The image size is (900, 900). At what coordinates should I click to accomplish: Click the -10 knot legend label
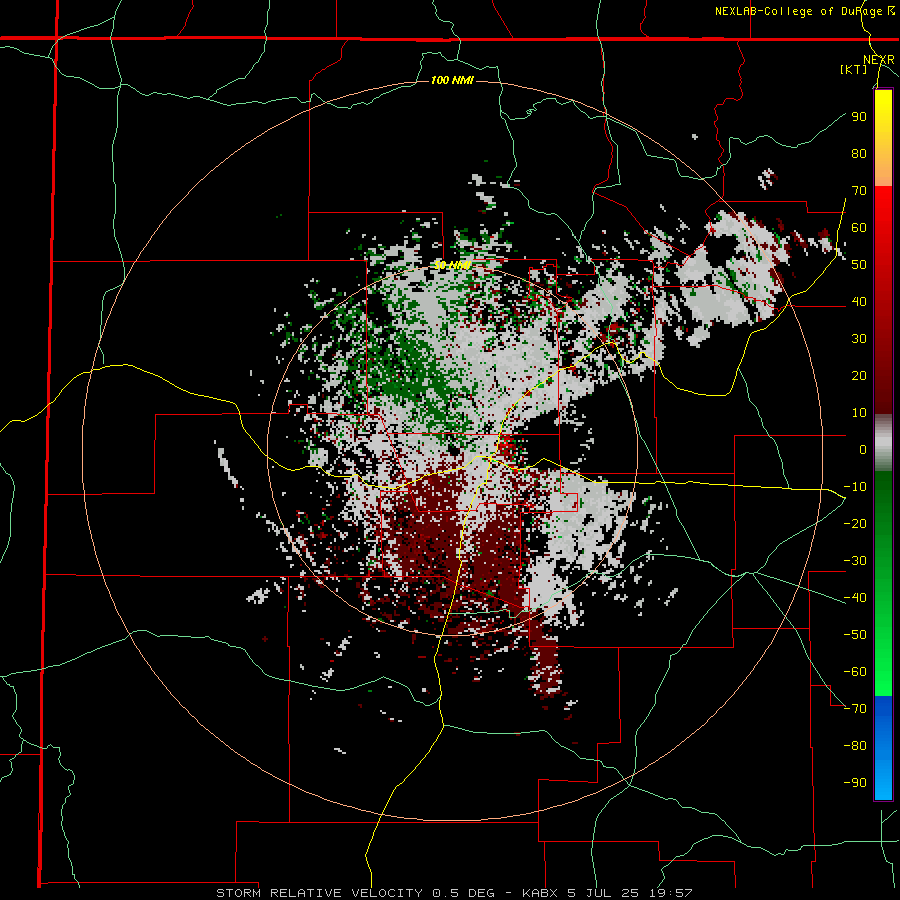coord(855,487)
